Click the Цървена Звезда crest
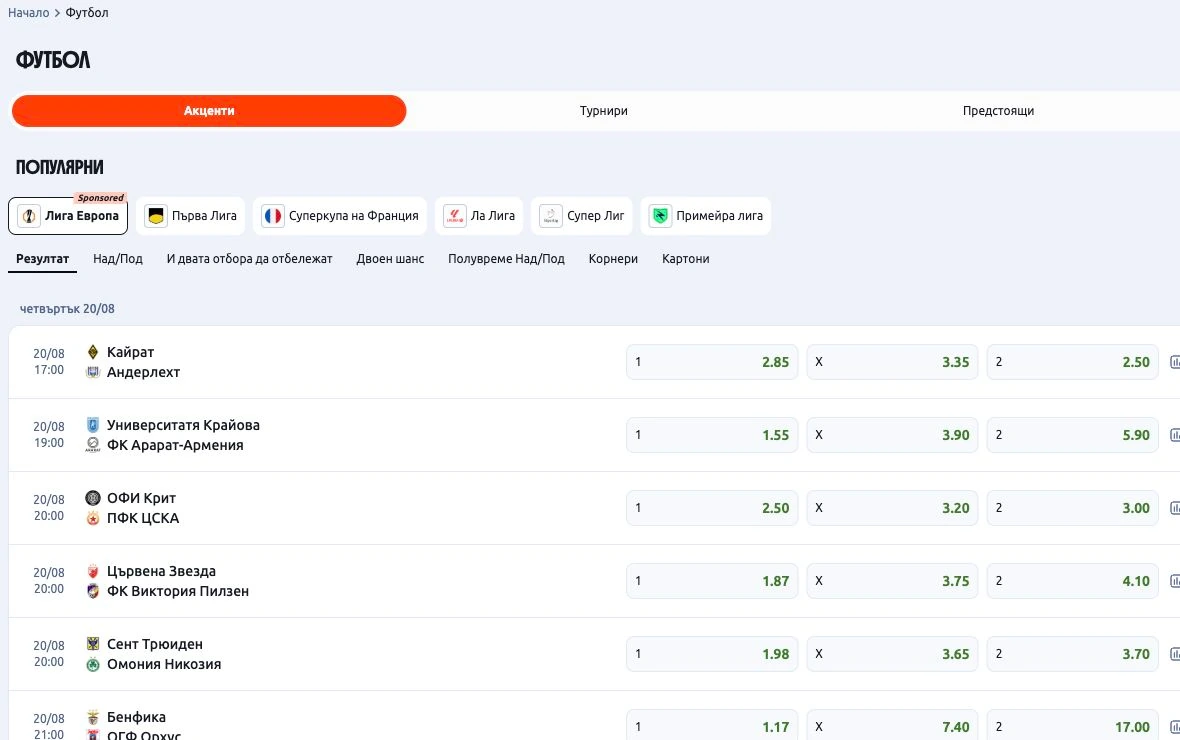Viewport: 1180px width, 740px height. [93, 571]
